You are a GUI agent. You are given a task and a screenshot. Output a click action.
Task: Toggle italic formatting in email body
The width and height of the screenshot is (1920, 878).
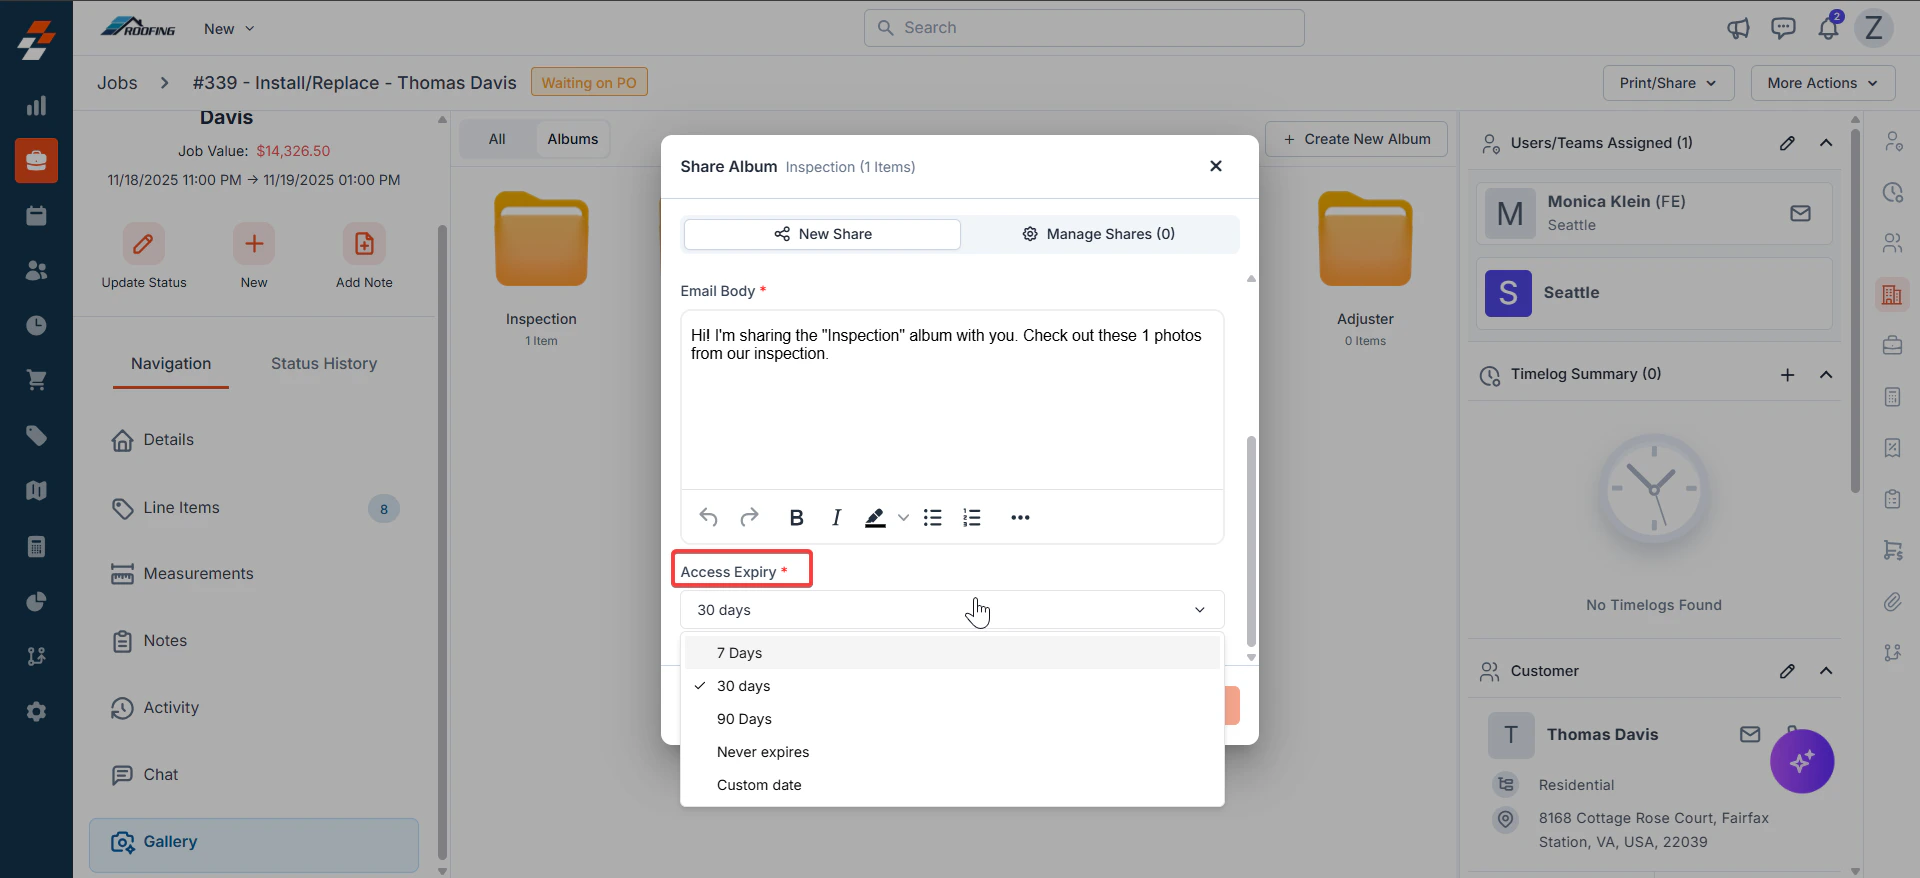[x=836, y=517]
